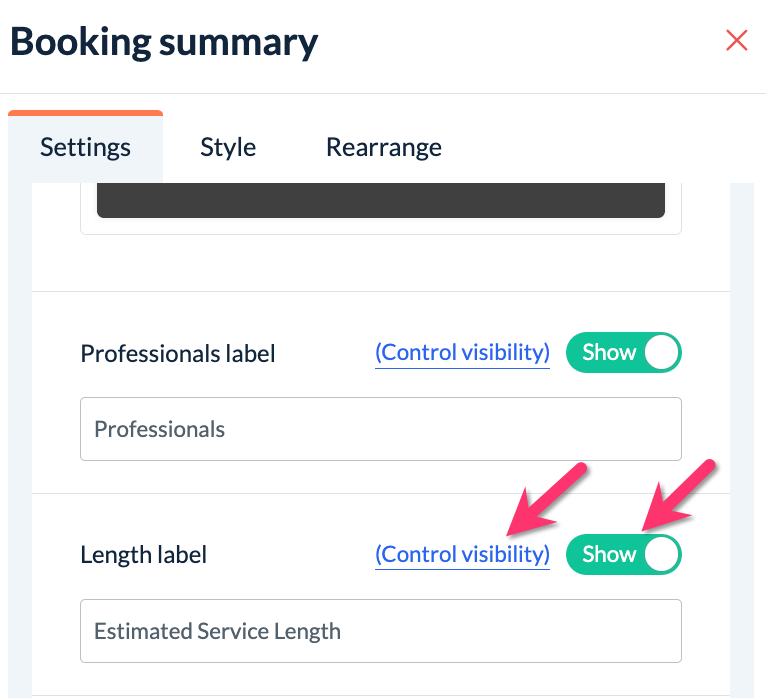Screen dimensions: 766x698
Task: Click the white card border below preview block
Action: 380,233
